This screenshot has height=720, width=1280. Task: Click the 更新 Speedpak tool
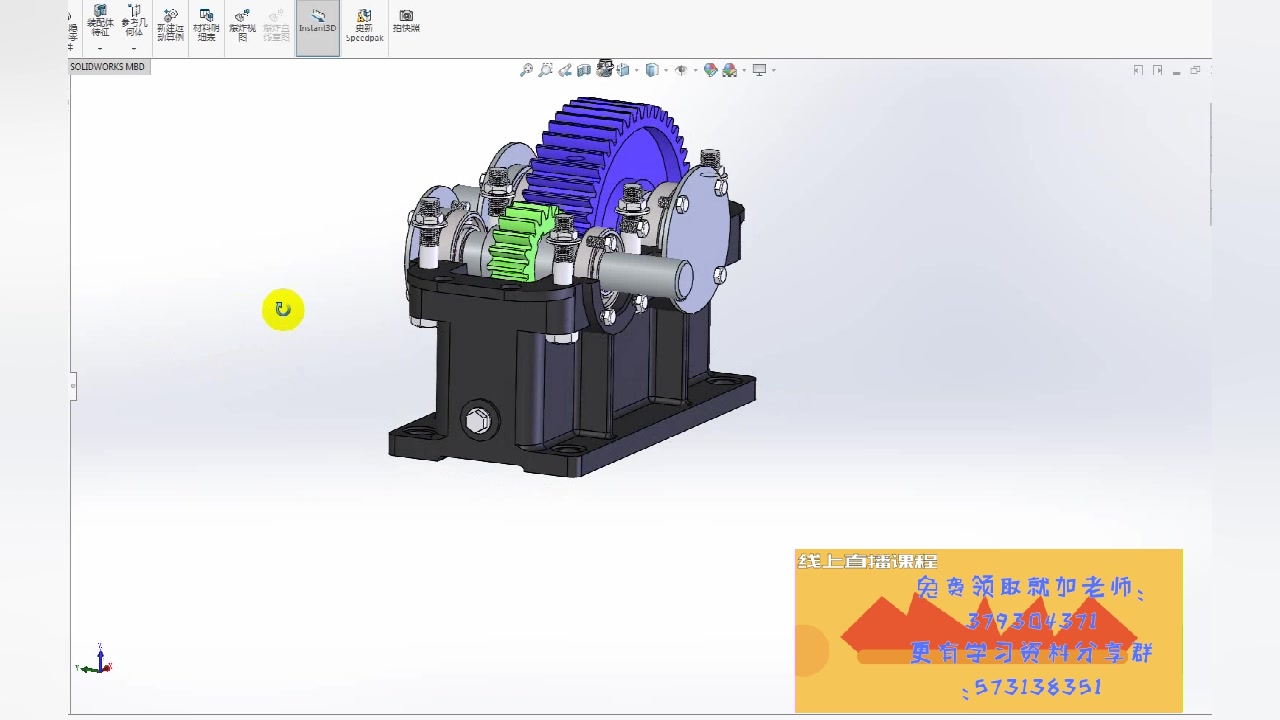(x=364, y=25)
